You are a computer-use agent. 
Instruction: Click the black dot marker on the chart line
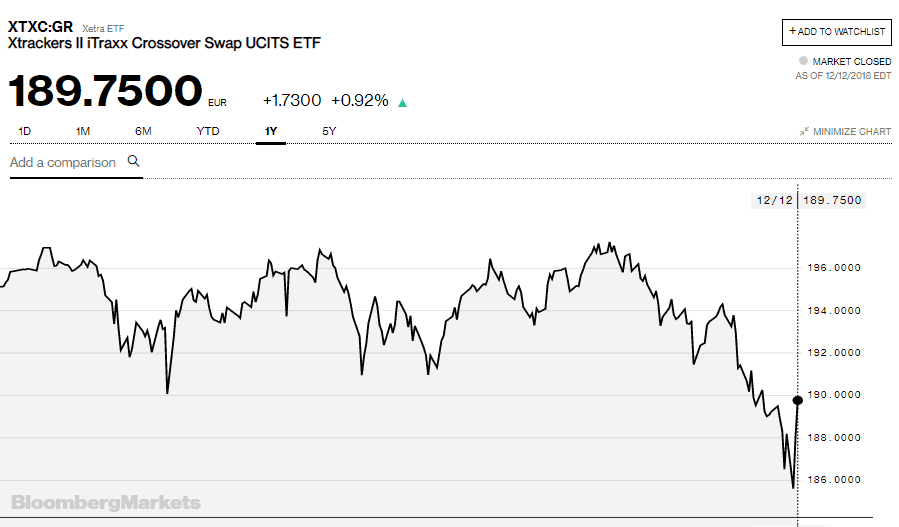pyautogui.click(x=797, y=401)
